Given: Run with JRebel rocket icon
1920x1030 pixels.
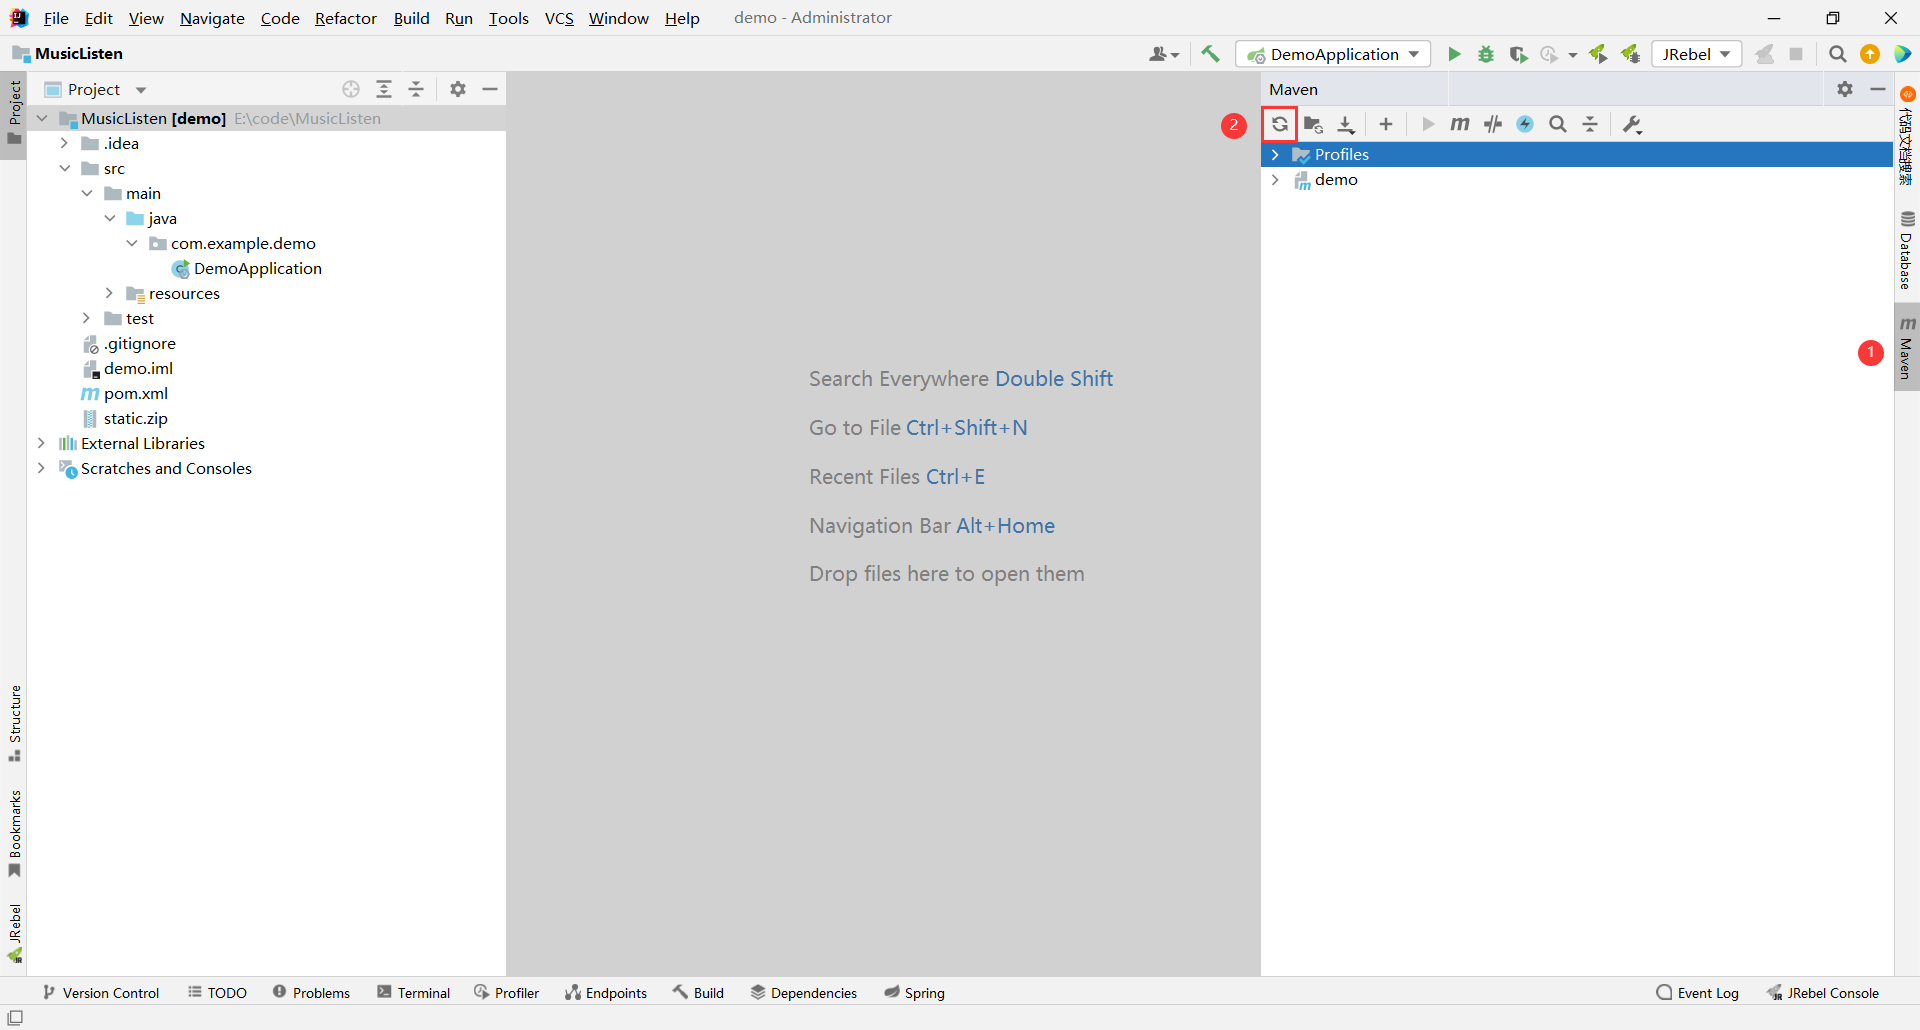Looking at the screenshot, I should (x=1598, y=54).
